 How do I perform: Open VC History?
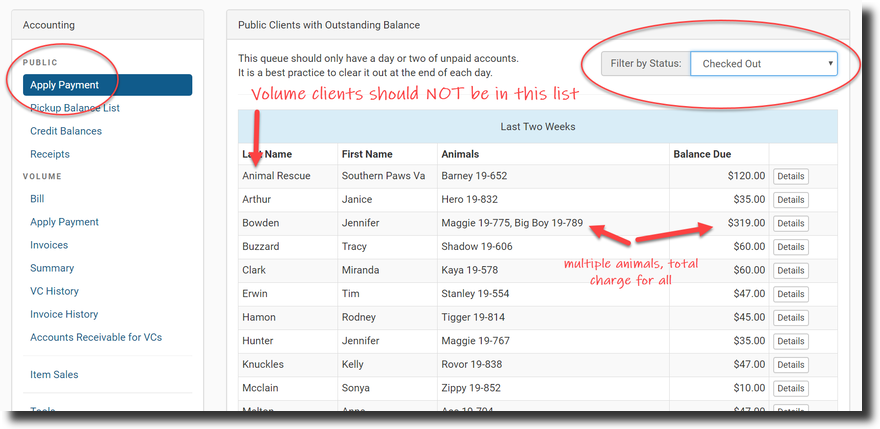tap(54, 291)
